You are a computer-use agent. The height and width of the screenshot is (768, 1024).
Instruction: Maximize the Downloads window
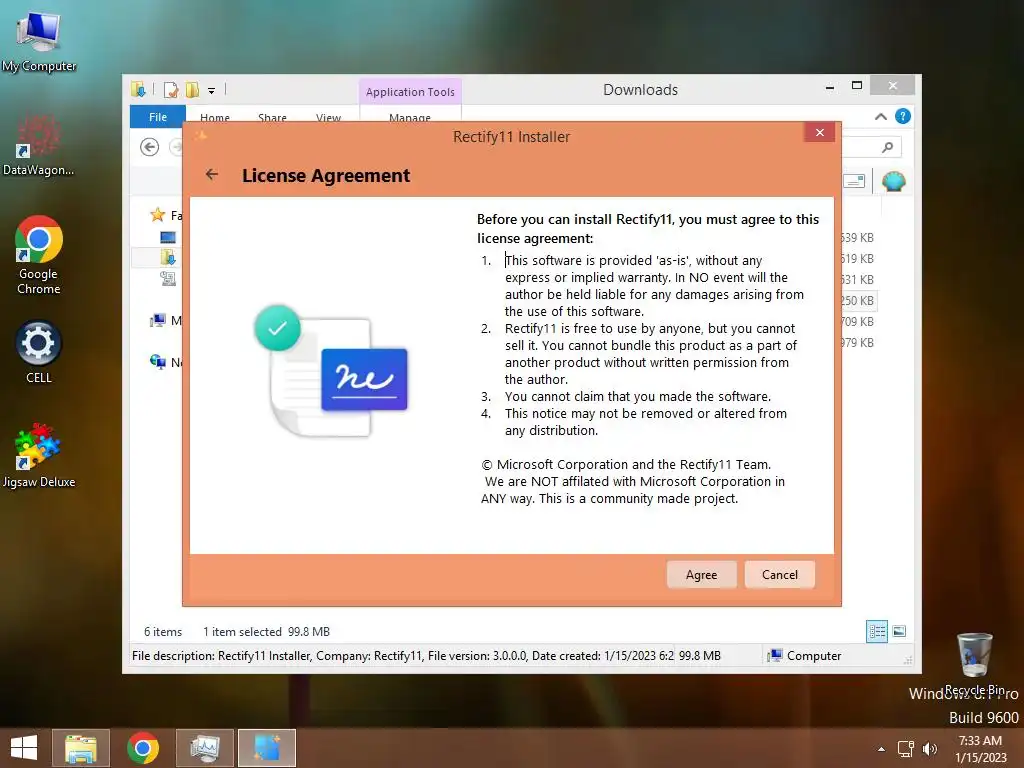tap(857, 86)
